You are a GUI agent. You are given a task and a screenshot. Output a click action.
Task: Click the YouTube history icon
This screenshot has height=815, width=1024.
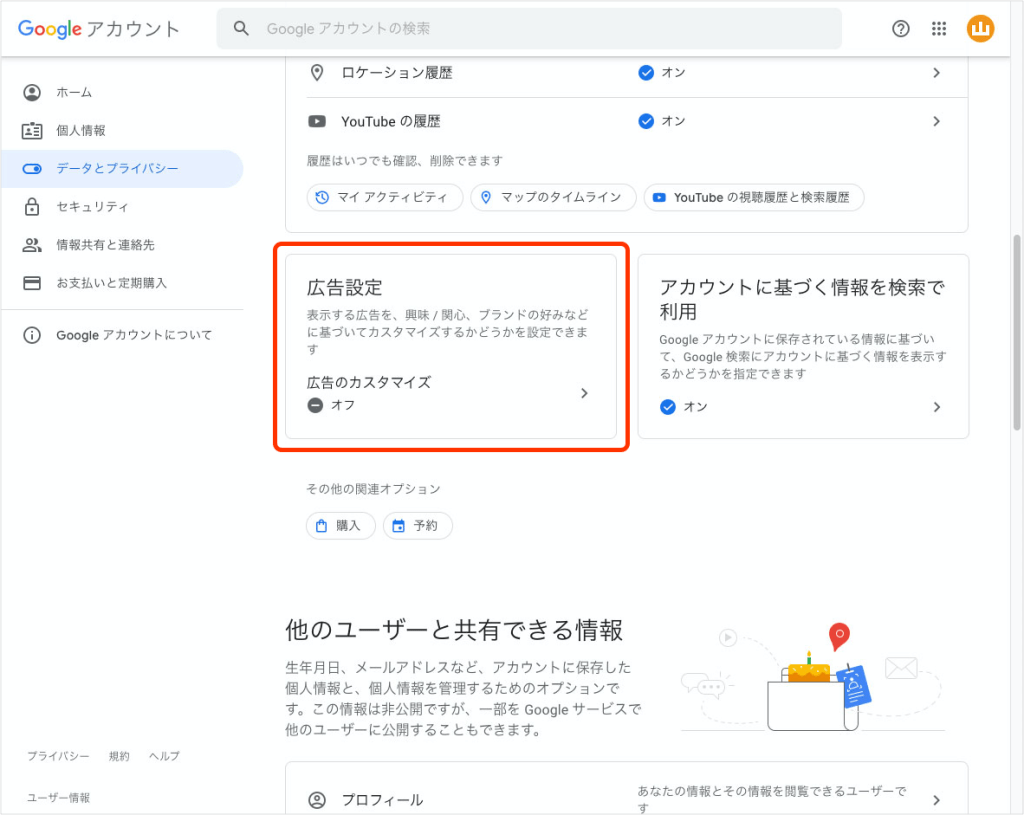[317, 121]
